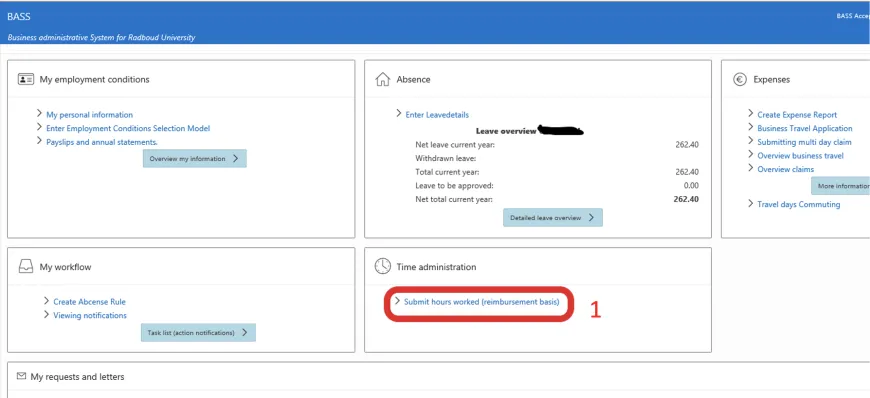Click bold Net total current year 262.40
The width and height of the screenshot is (870, 398).
click(x=687, y=199)
